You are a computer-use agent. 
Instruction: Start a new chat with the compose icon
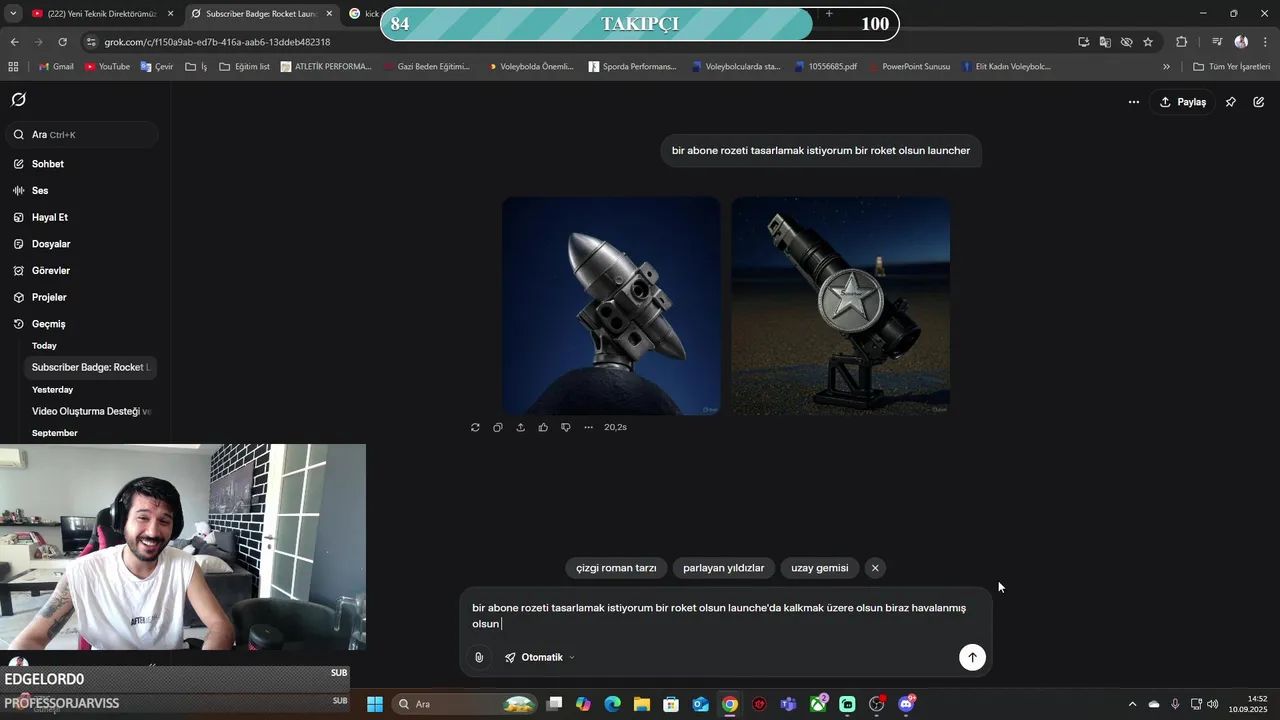1259,102
